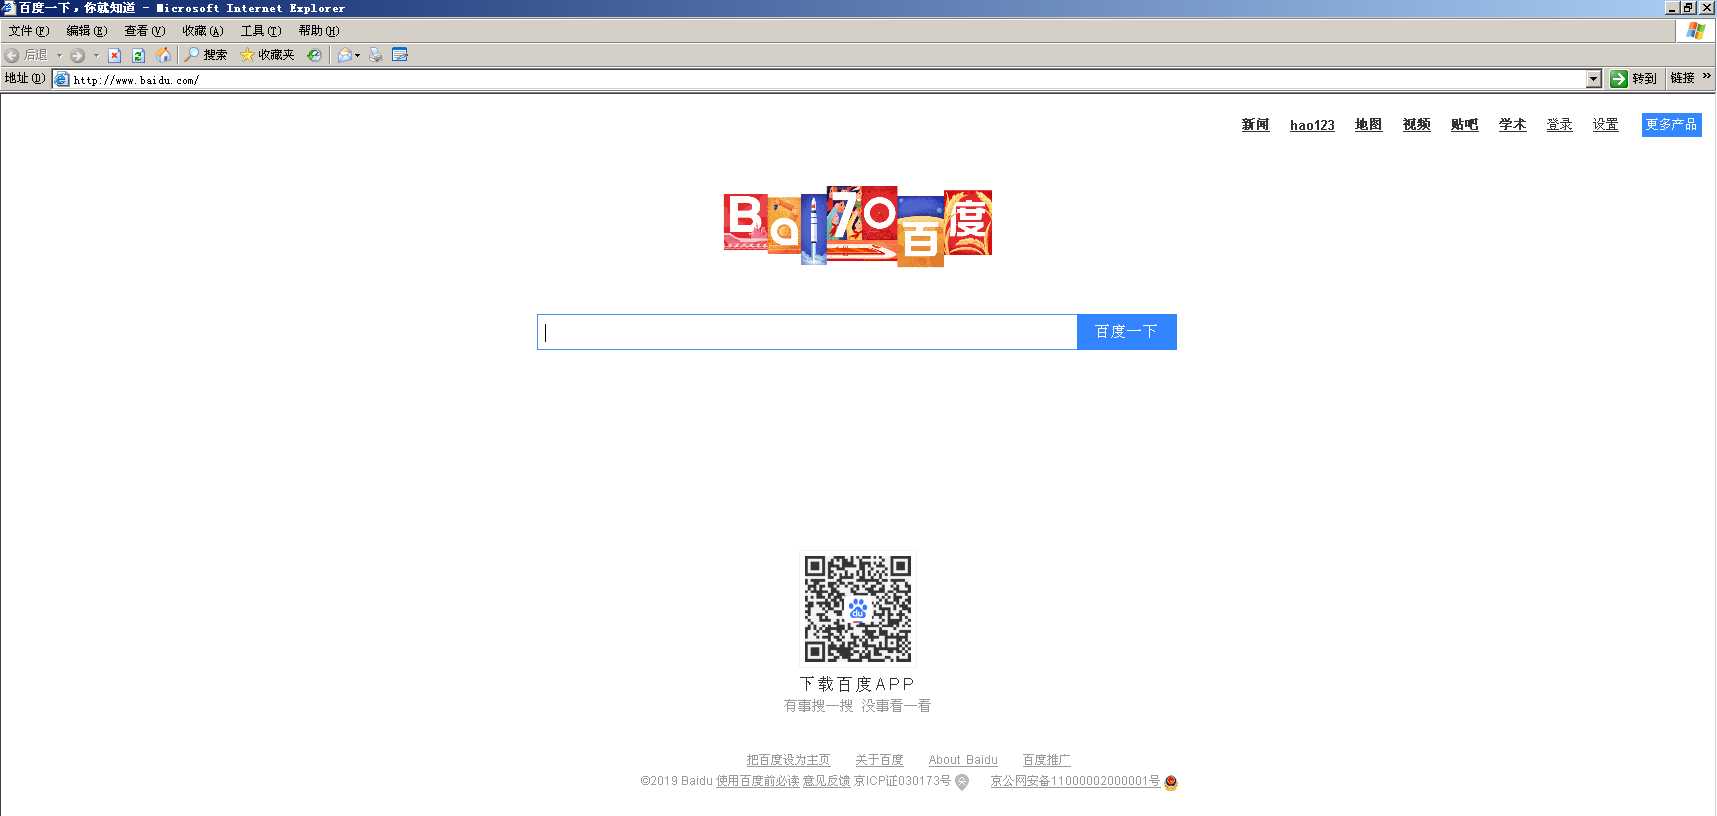
Task: Click the 京公网安备 registration link
Action: click(x=1075, y=782)
